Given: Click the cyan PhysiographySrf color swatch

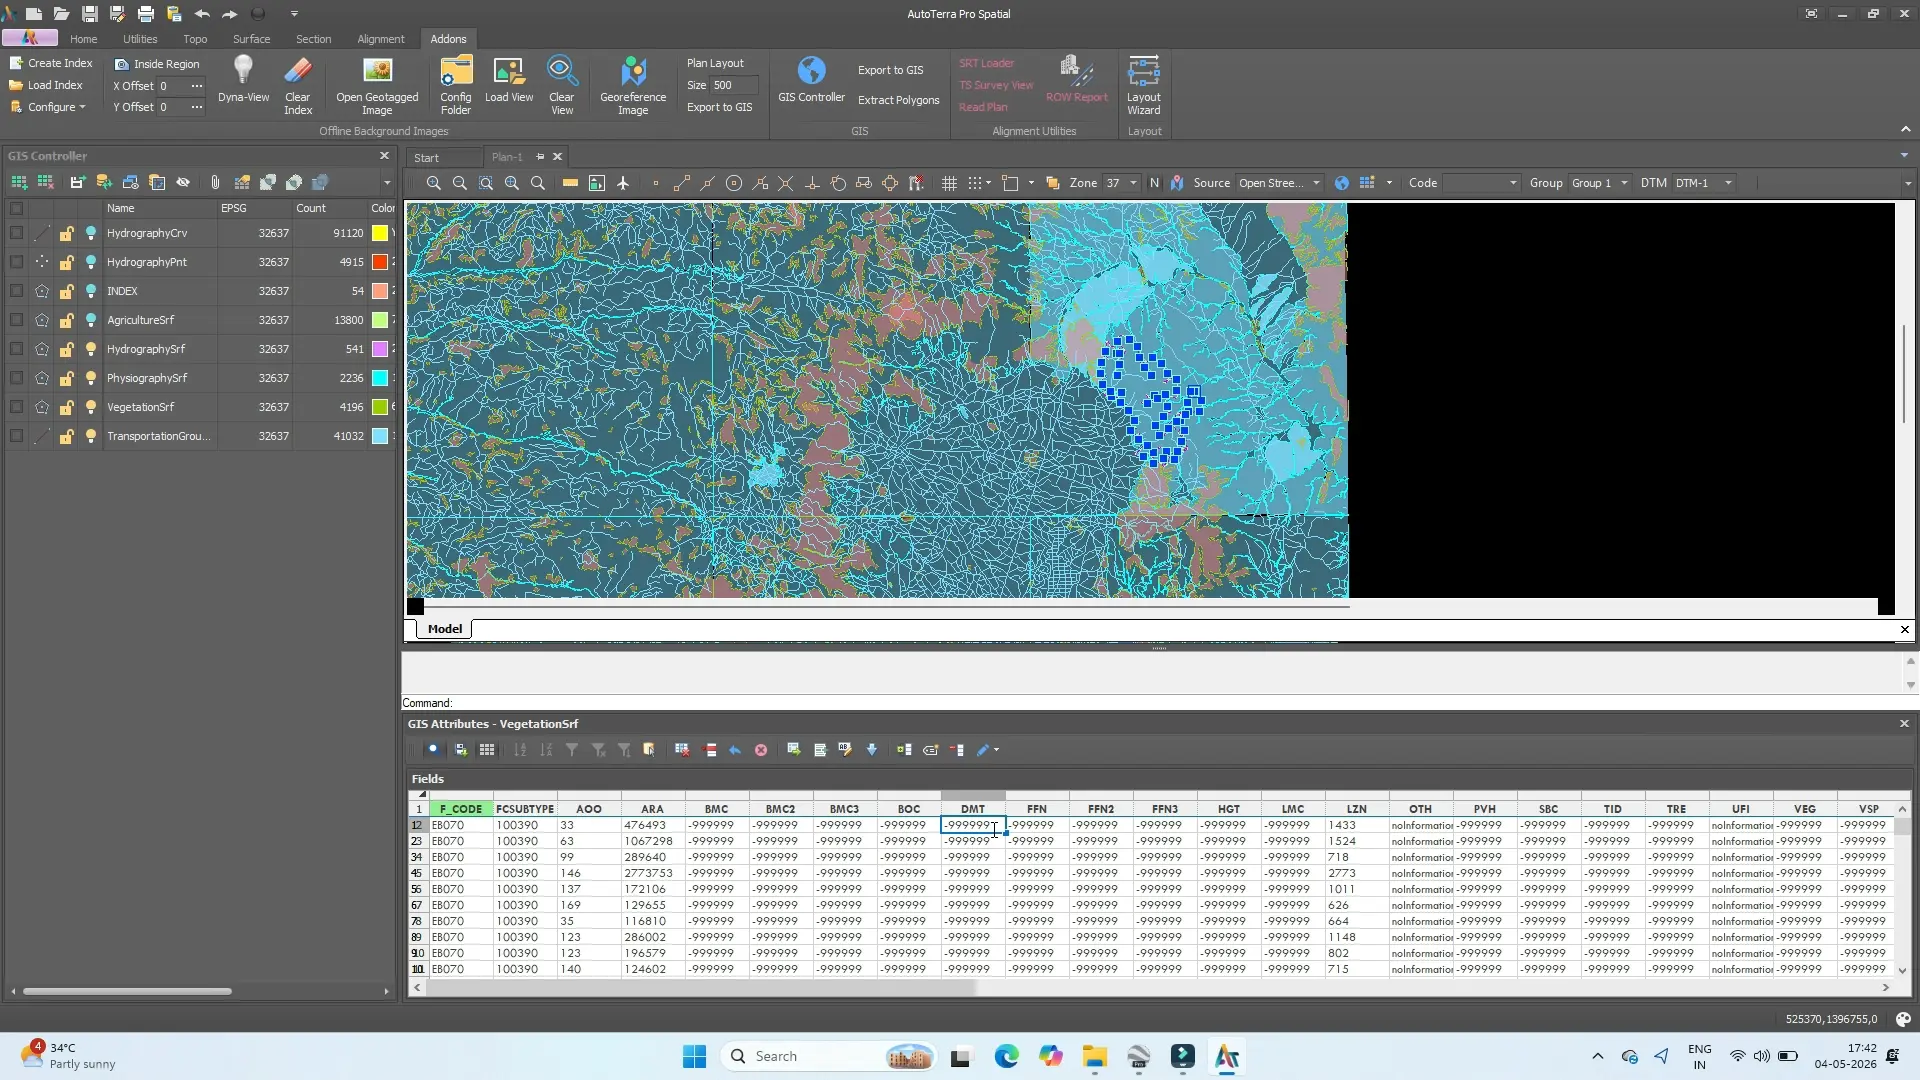Looking at the screenshot, I should click(x=380, y=378).
